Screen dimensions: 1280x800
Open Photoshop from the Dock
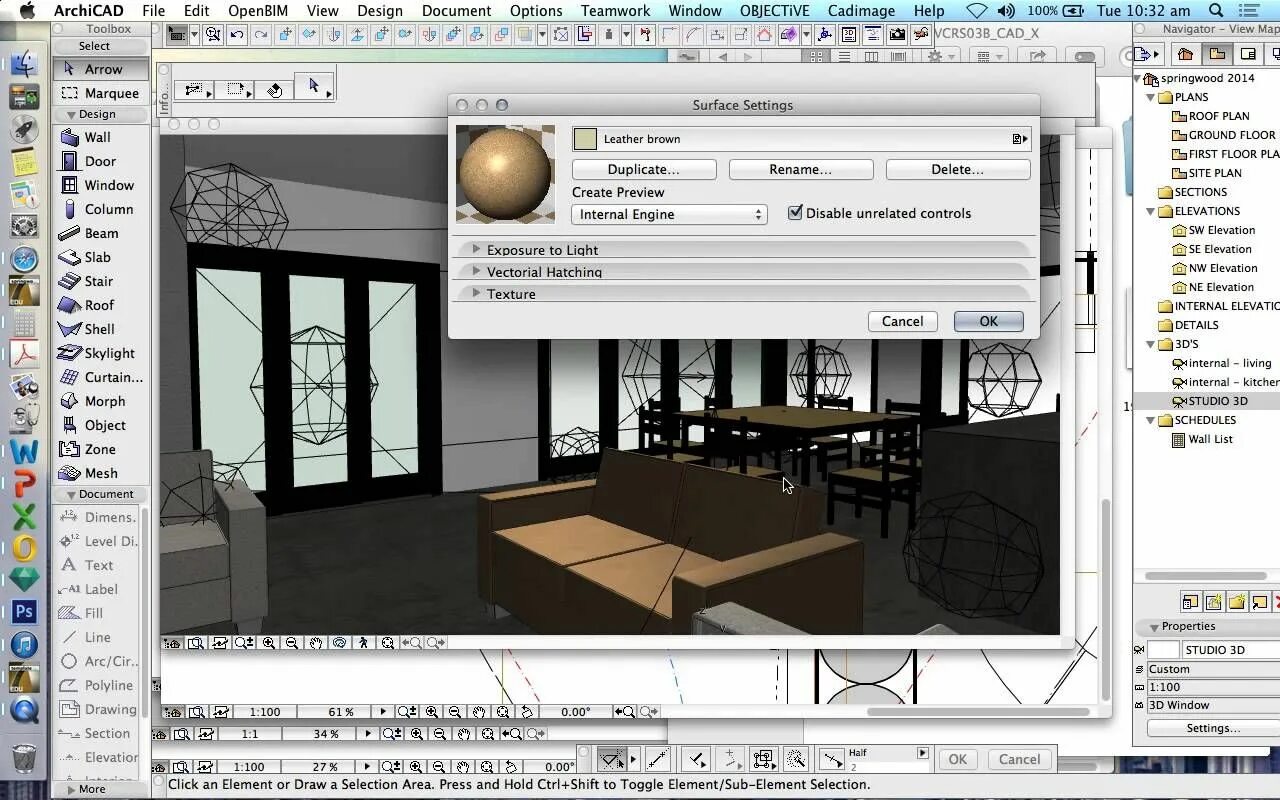point(24,612)
